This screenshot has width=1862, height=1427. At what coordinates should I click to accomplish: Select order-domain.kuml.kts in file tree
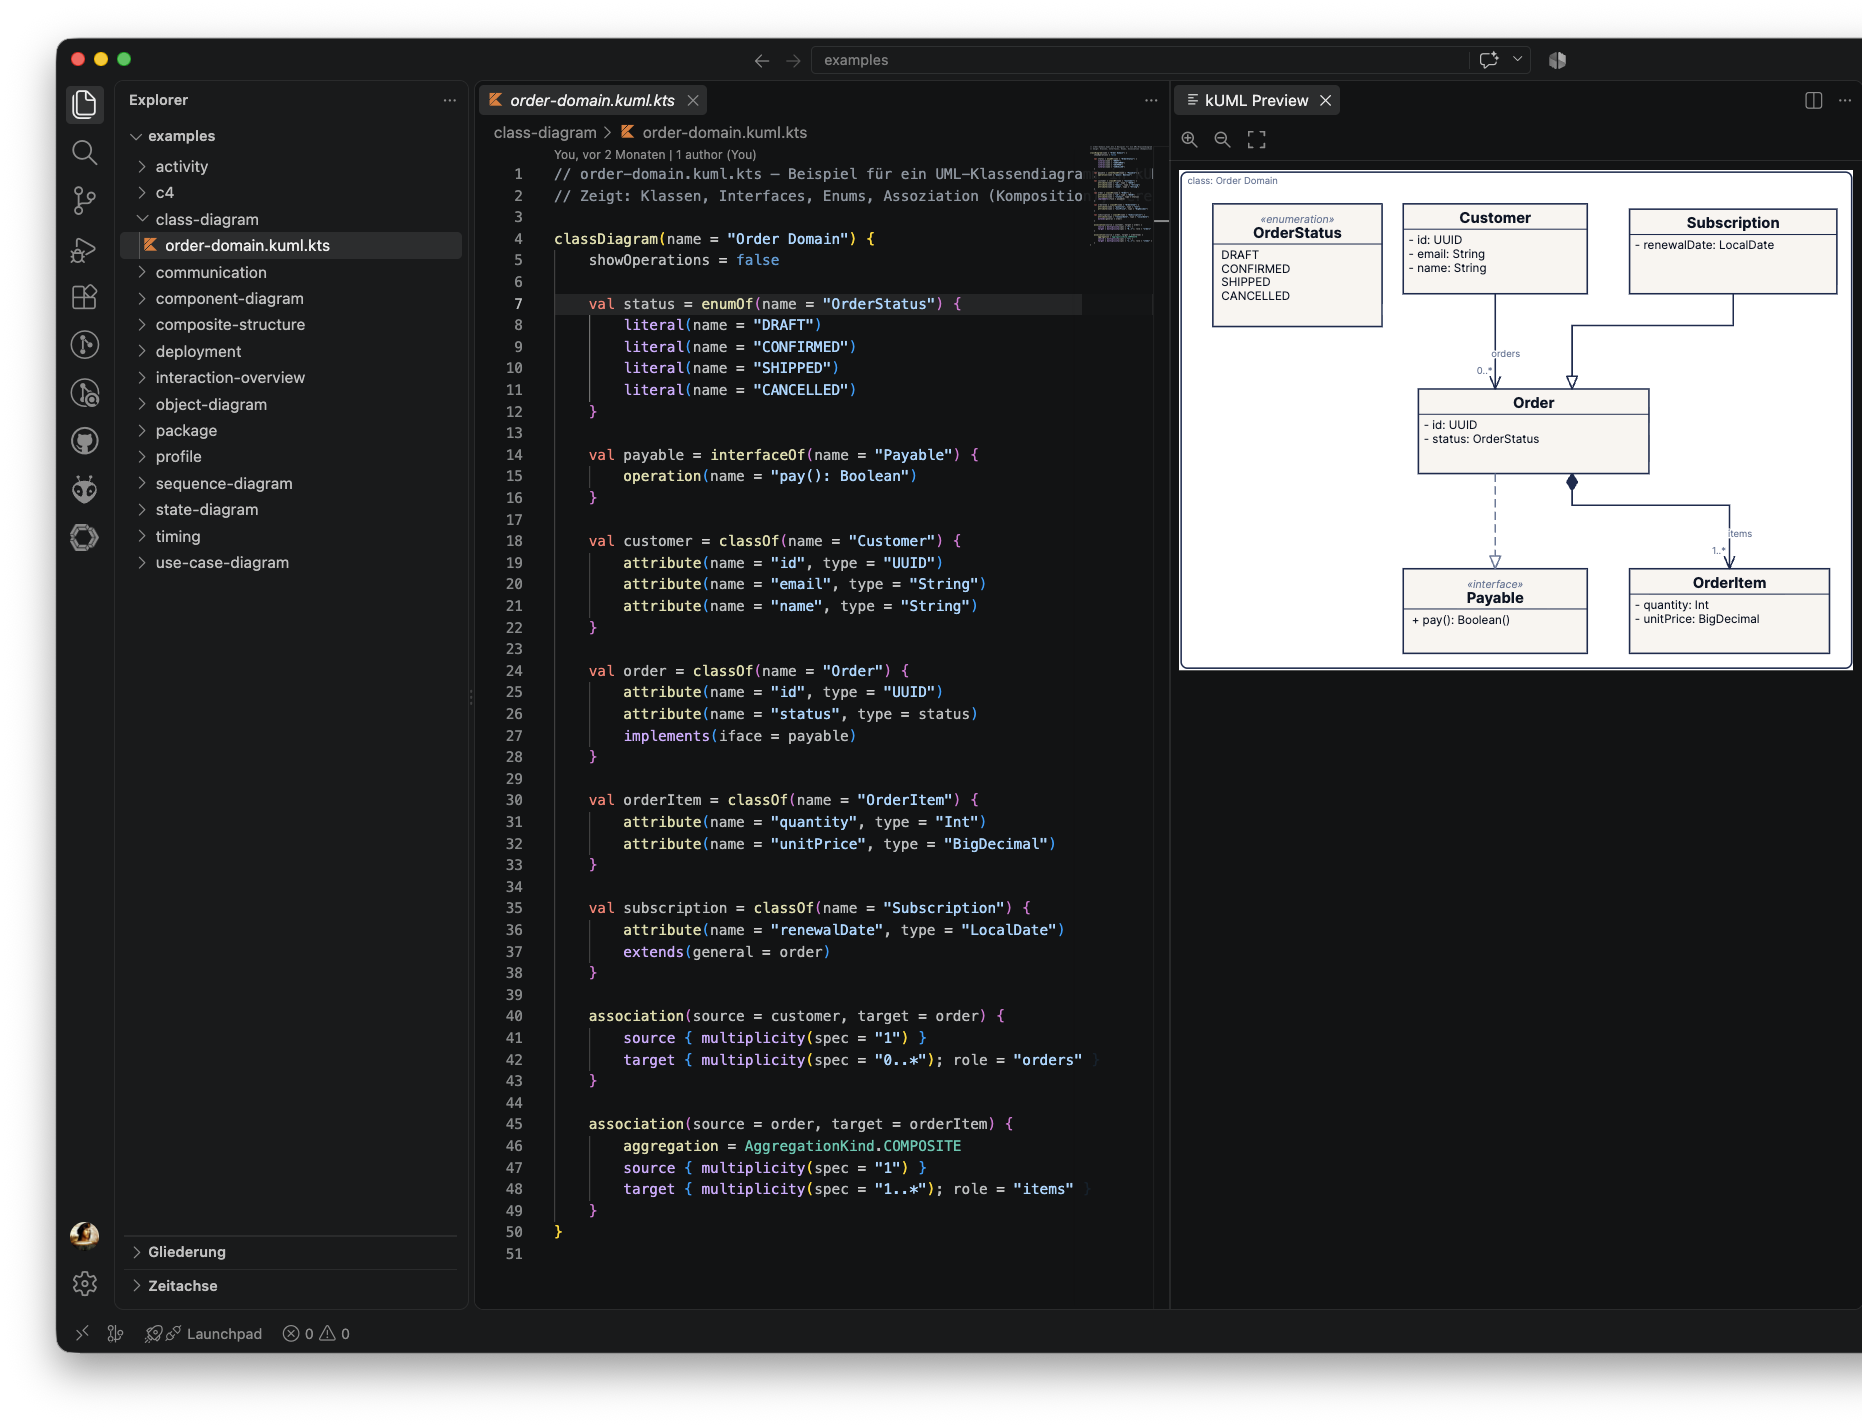(291, 245)
